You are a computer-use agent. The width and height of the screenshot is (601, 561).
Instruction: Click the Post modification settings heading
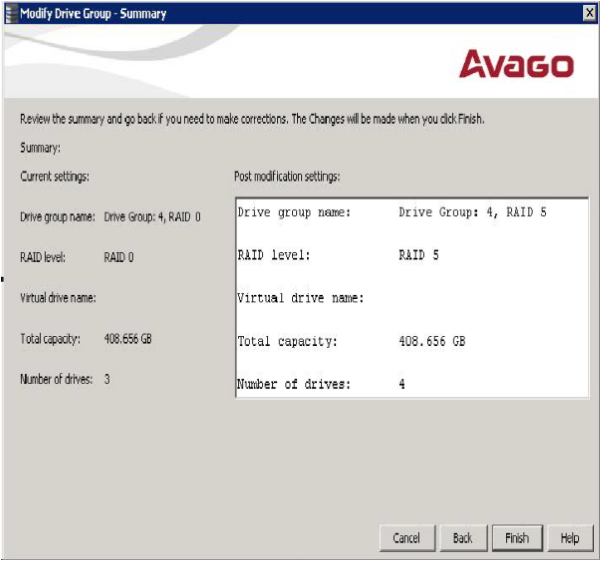287,177
